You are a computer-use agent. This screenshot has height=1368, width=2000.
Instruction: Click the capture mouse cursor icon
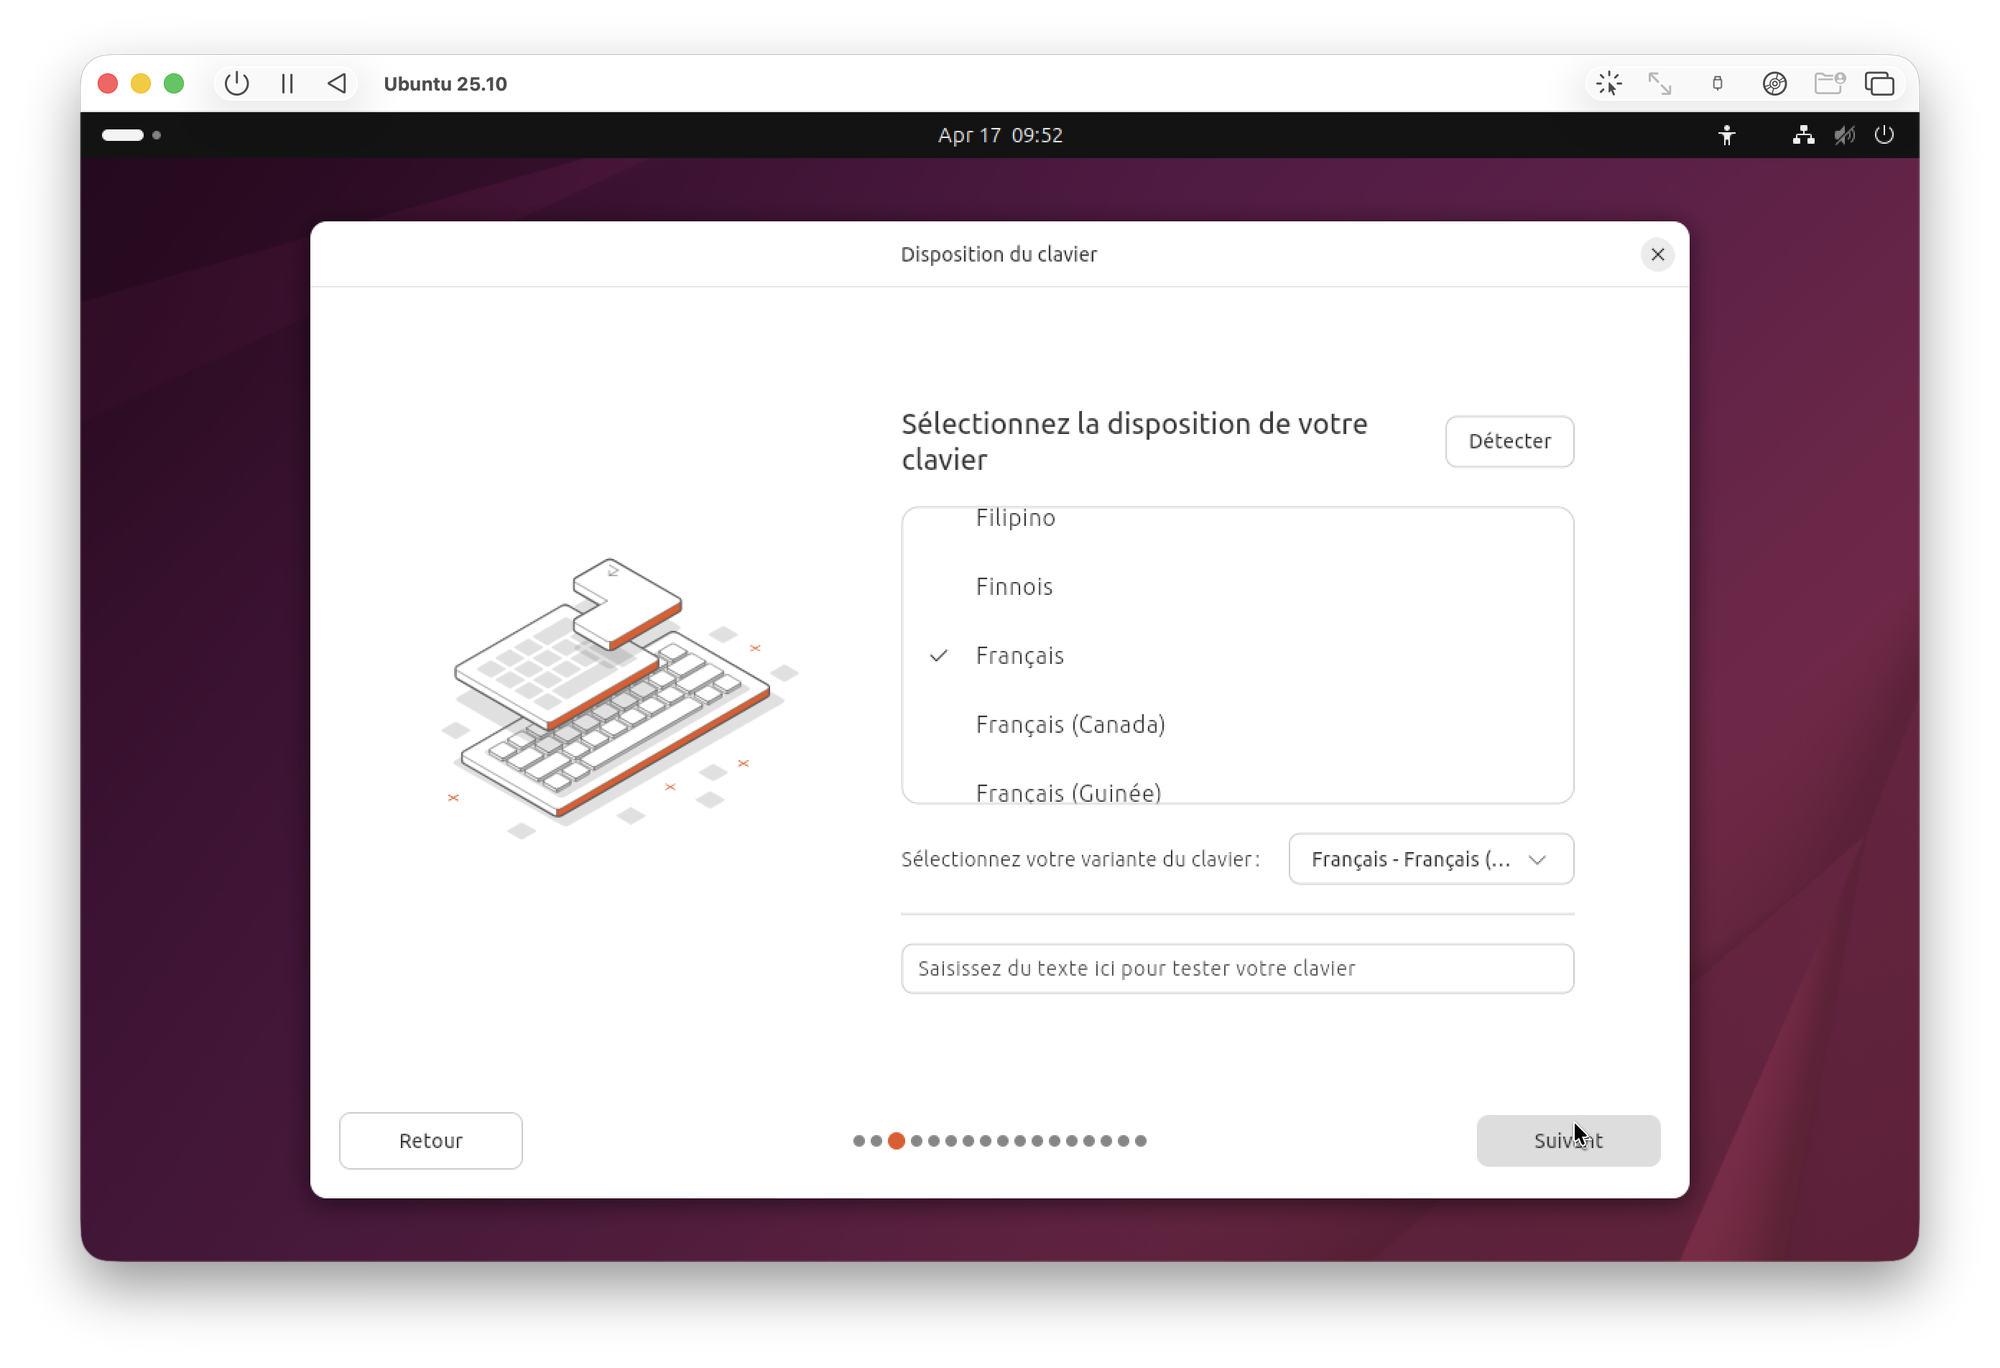coord(1609,84)
